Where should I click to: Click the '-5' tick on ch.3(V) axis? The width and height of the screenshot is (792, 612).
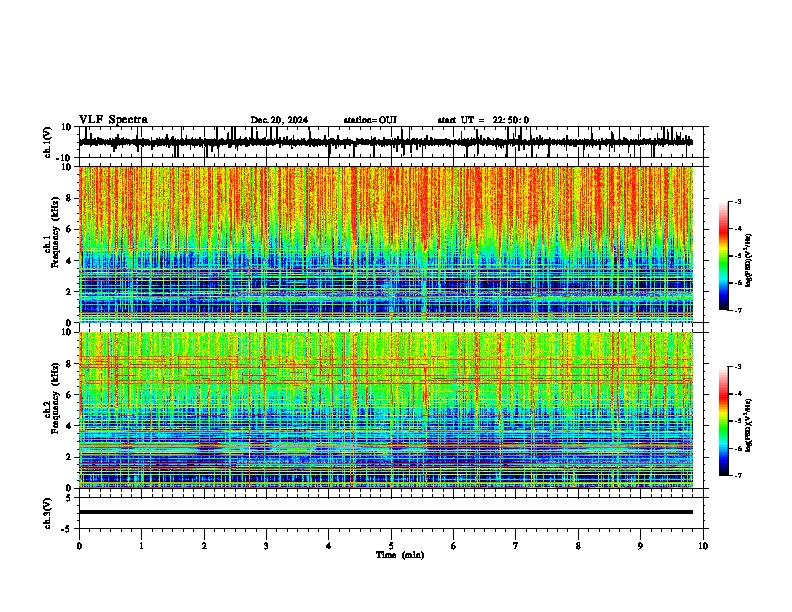point(68,529)
